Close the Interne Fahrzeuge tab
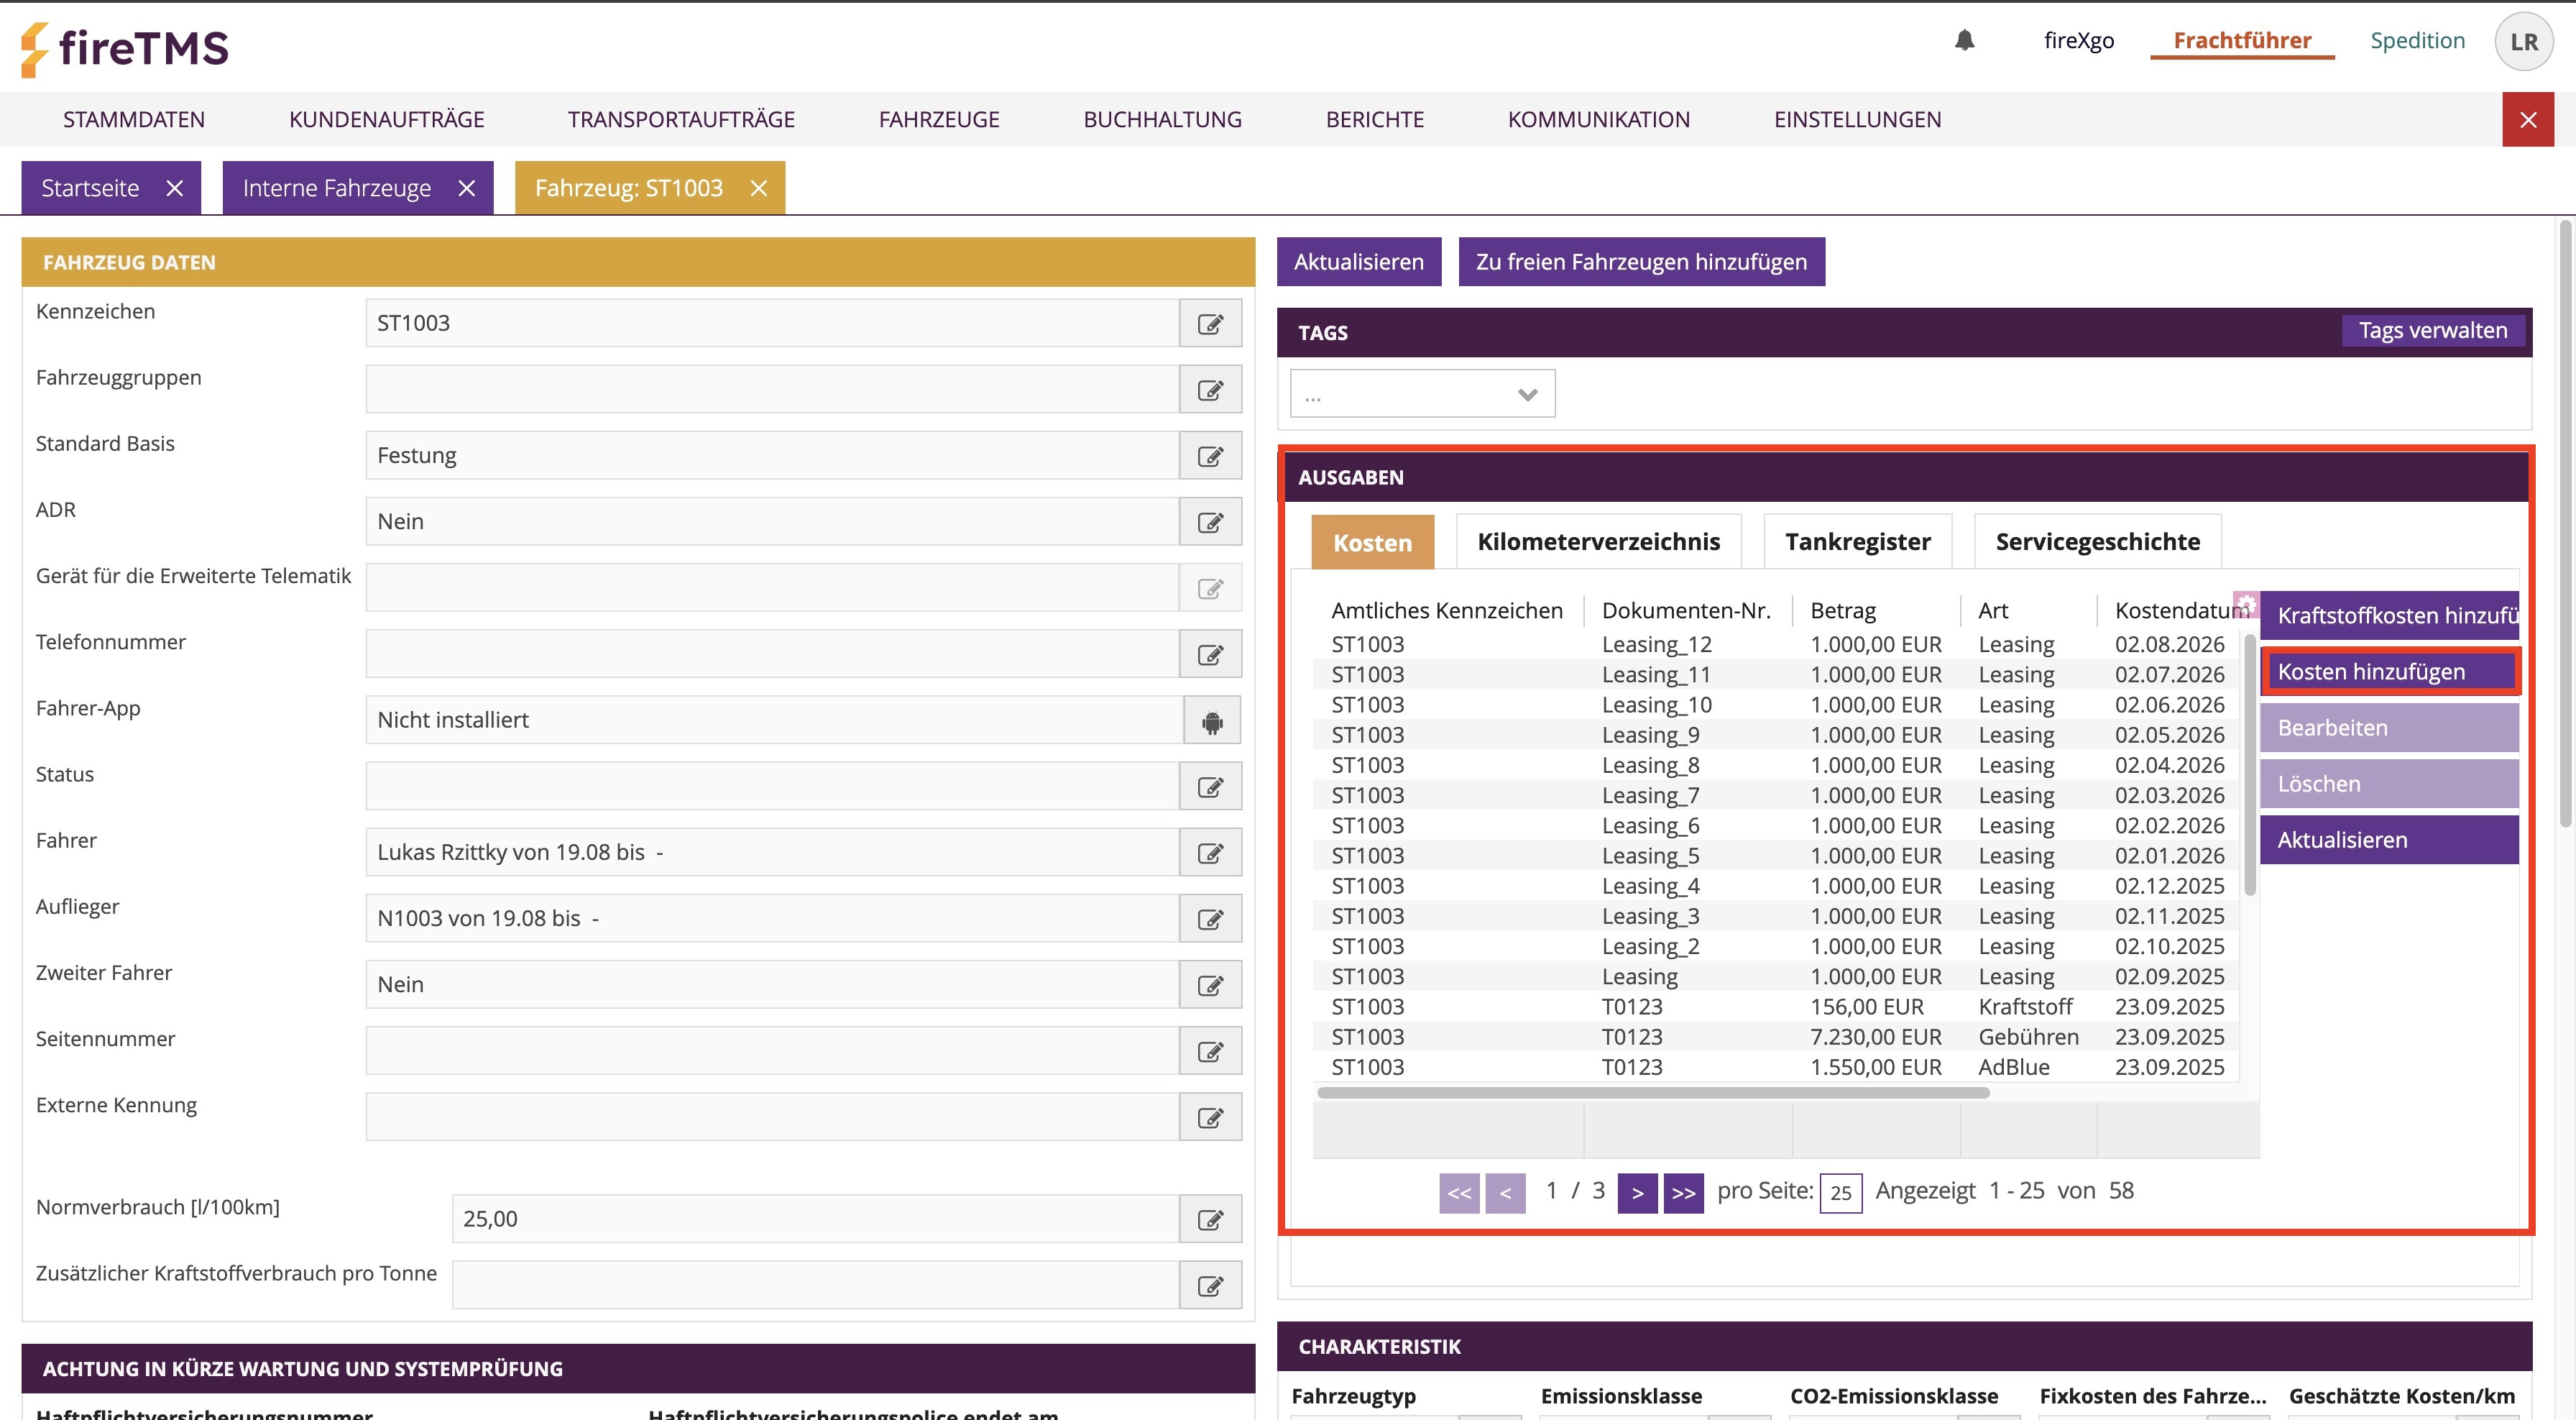Viewport: 2576px width, 1420px height. click(466, 188)
